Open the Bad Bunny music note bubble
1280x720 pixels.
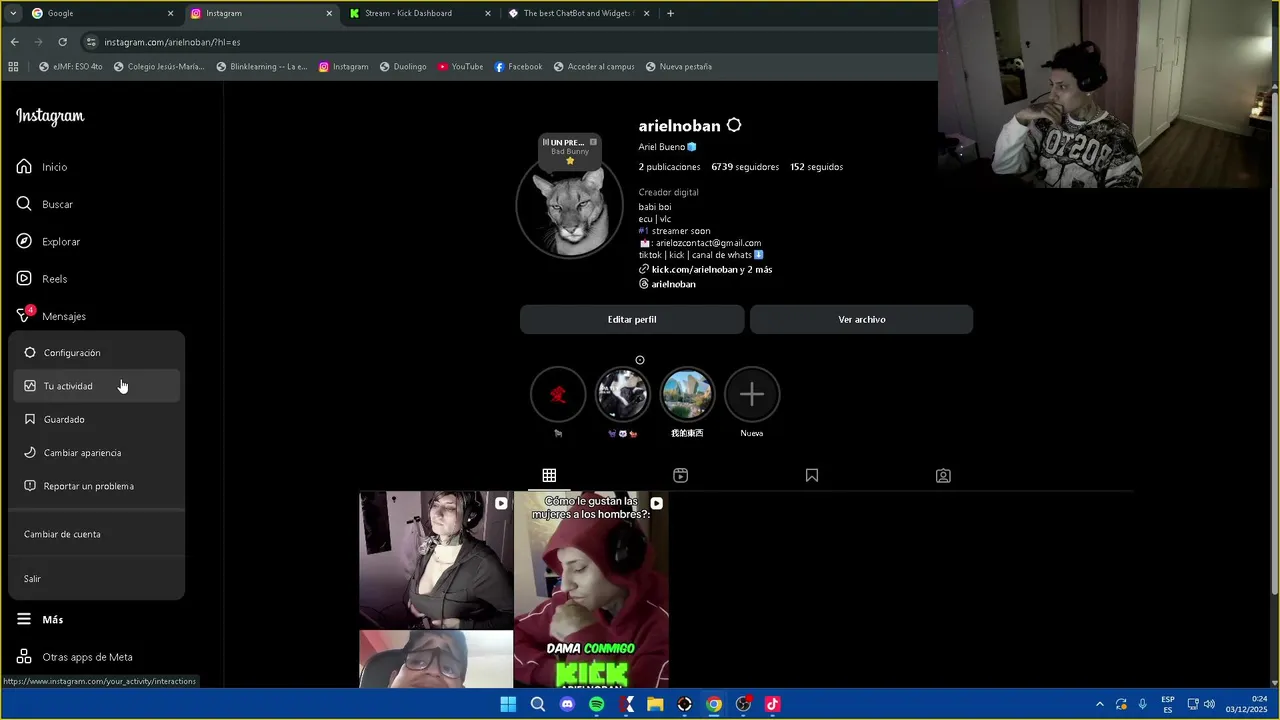coord(570,150)
